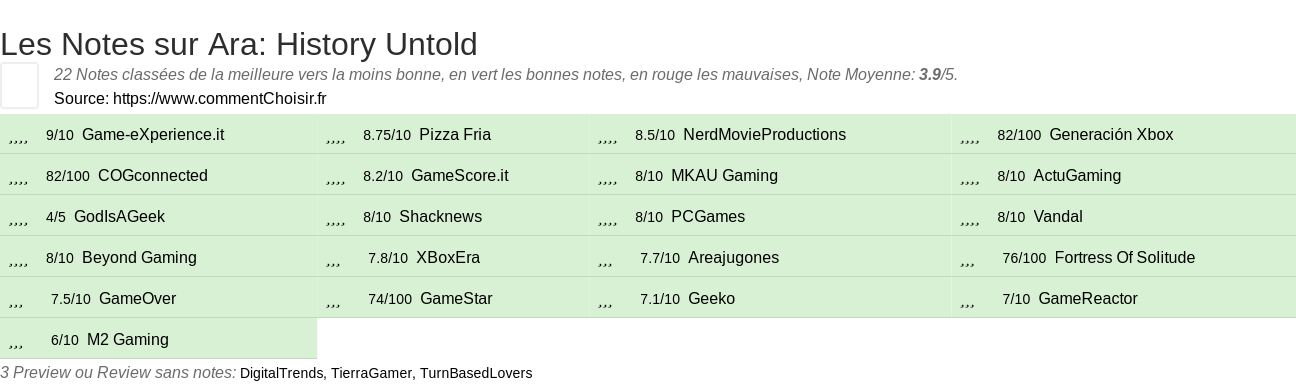Open the GodIsAGeek review
Viewport: 1296px width, 384px height.
(119, 217)
